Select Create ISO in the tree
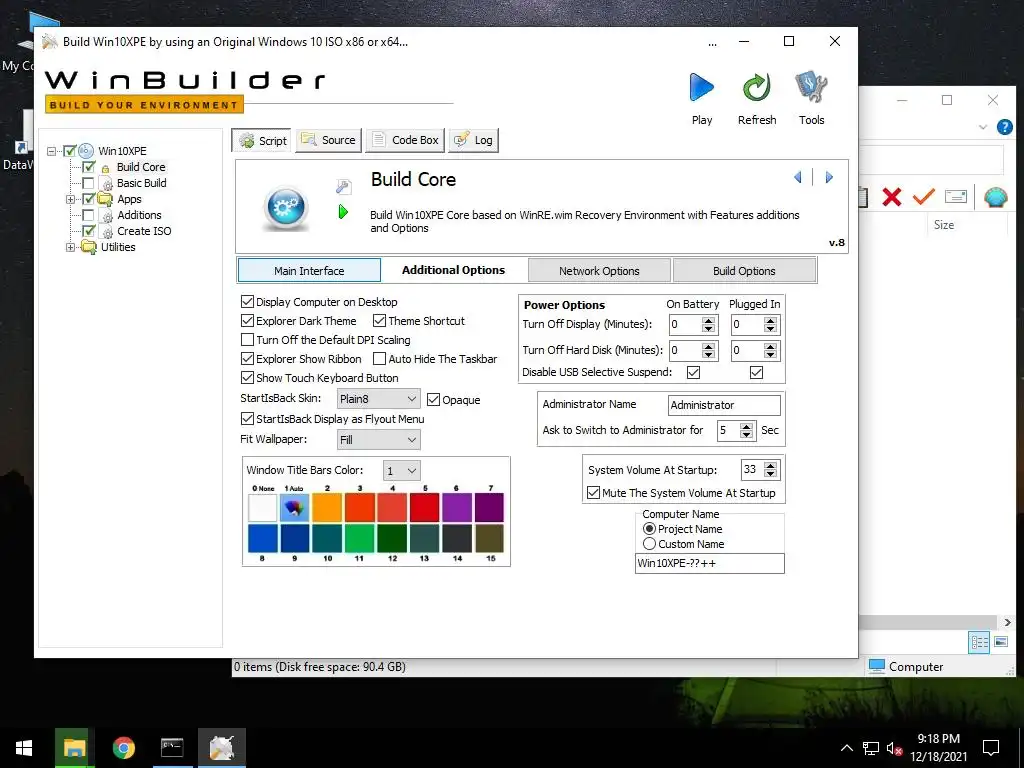 coord(144,231)
